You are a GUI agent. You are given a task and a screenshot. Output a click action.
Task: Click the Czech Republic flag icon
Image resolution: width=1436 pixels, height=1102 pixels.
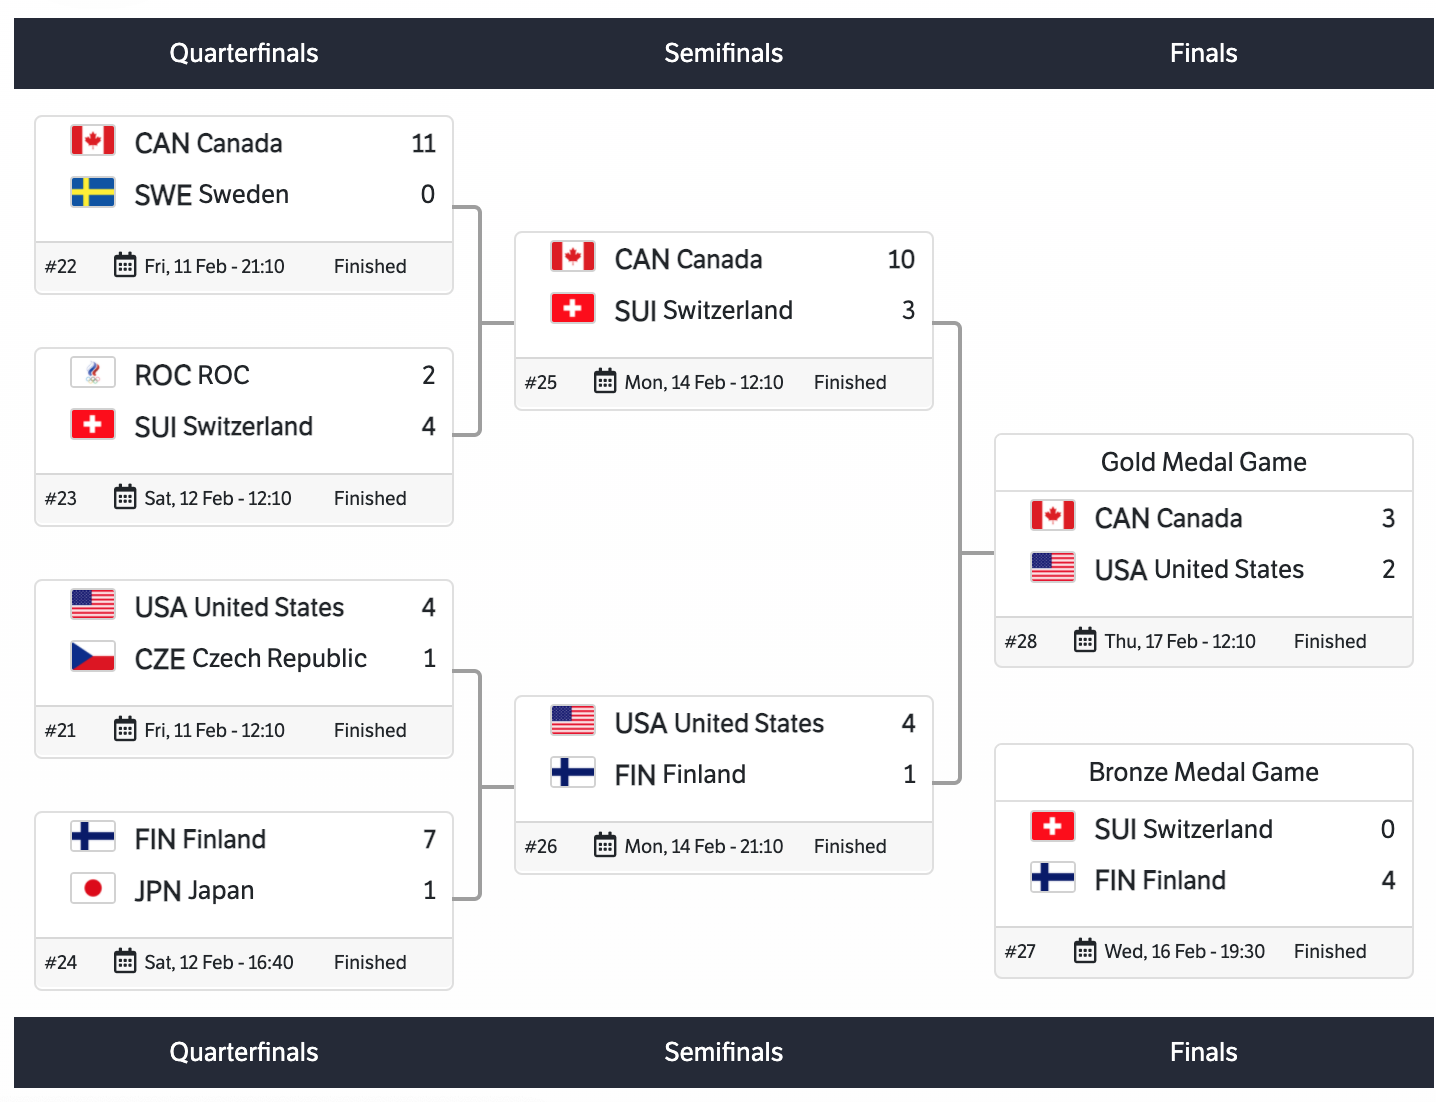[x=93, y=656]
